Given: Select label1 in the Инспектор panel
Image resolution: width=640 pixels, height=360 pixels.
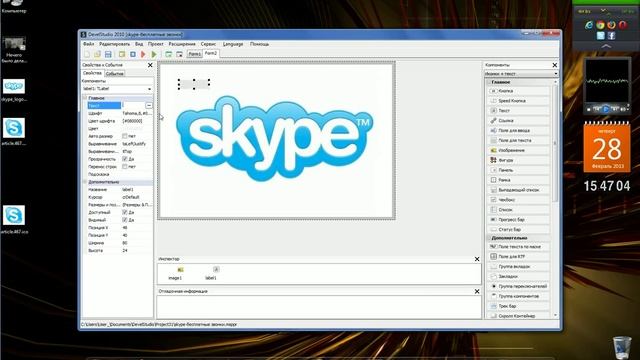Looking at the screenshot, I should [x=211, y=273].
